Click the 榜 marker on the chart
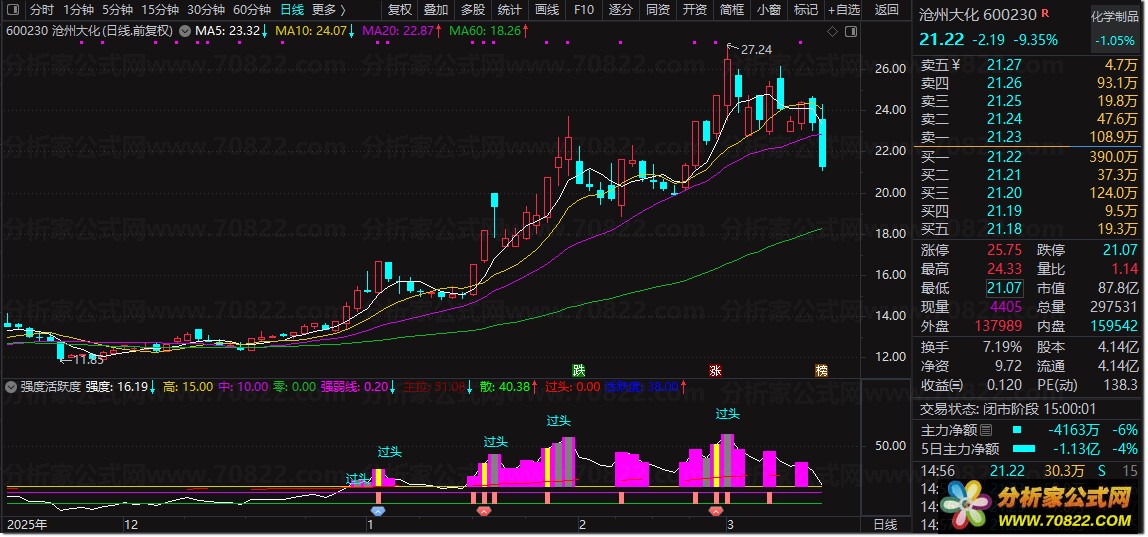This screenshot has width=1148, height=537. point(822,370)
